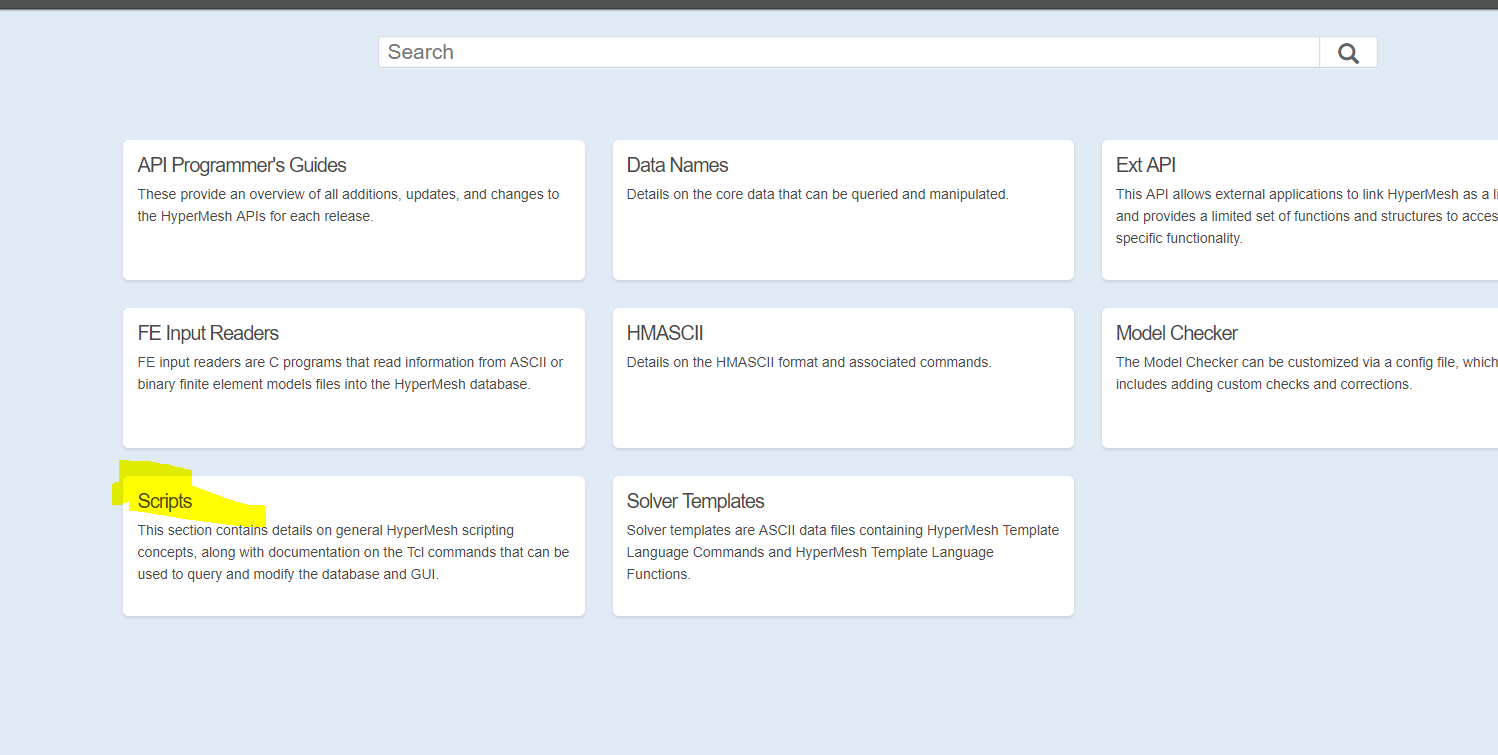Open the highlighted Scripts heading
The image size is (1498, 755).
coord(165,501)
